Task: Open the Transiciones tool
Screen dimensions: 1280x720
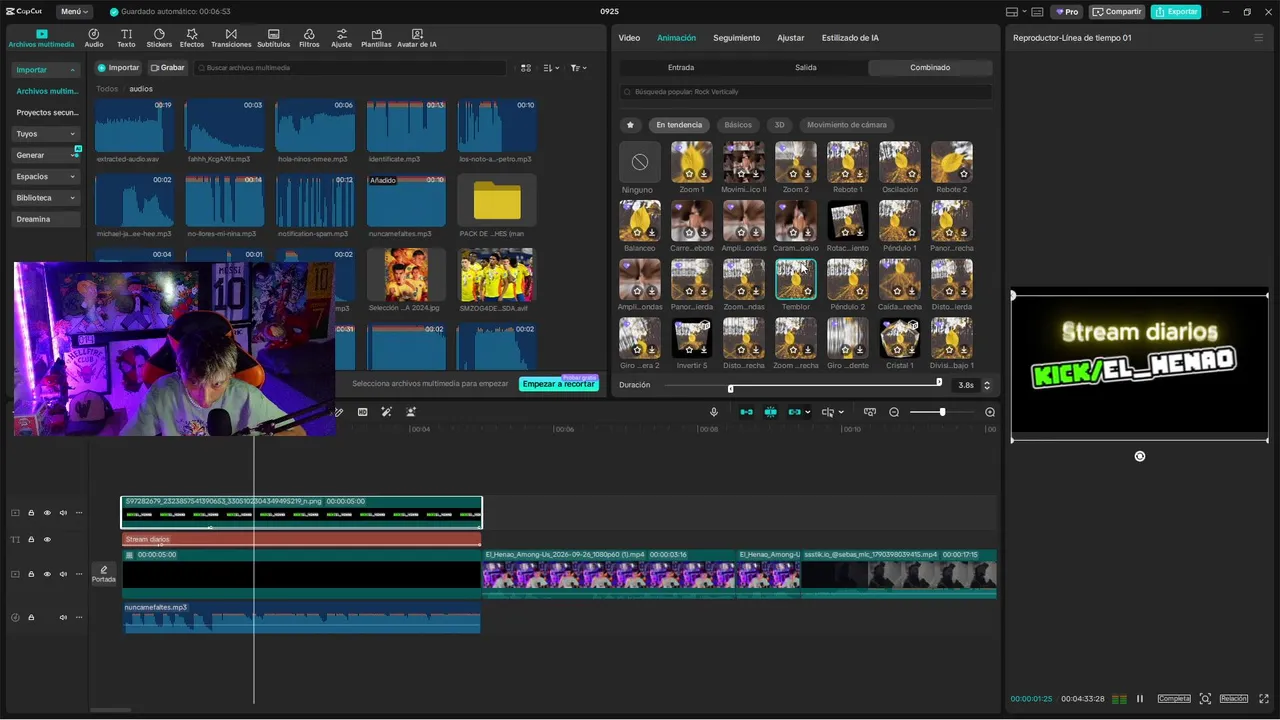Action: (231, 38)
